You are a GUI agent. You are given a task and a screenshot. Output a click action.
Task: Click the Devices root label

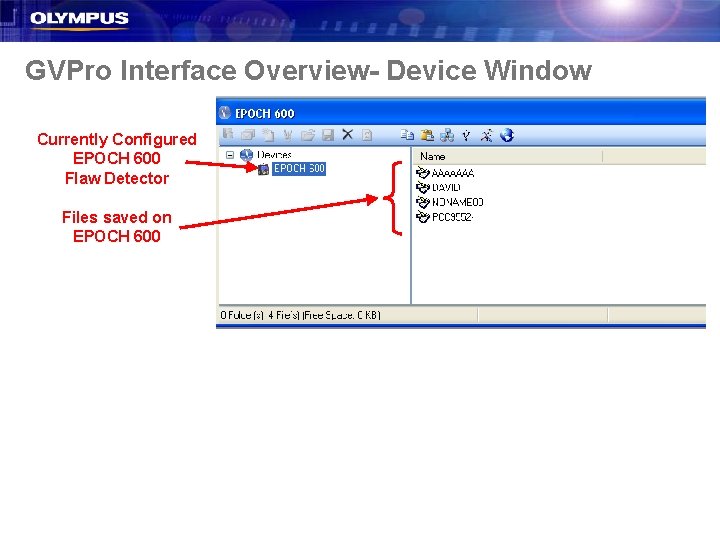pyautogui.click(x=274, y=155)
